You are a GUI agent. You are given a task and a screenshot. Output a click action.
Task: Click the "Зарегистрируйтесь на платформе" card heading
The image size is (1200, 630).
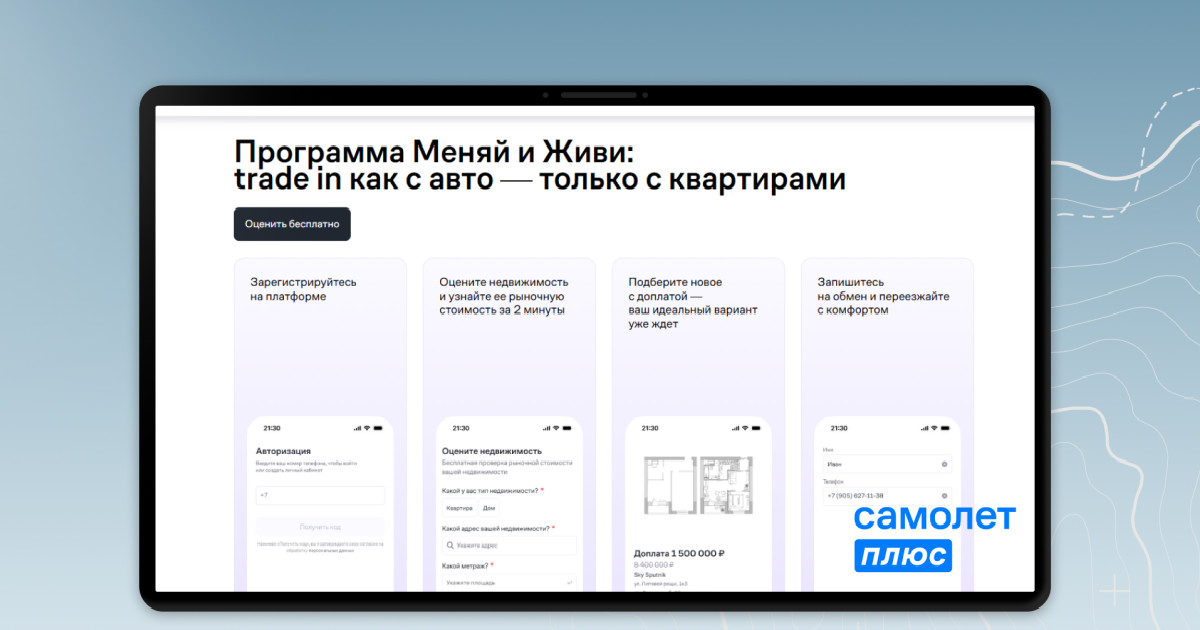click(x=303, y=289)
